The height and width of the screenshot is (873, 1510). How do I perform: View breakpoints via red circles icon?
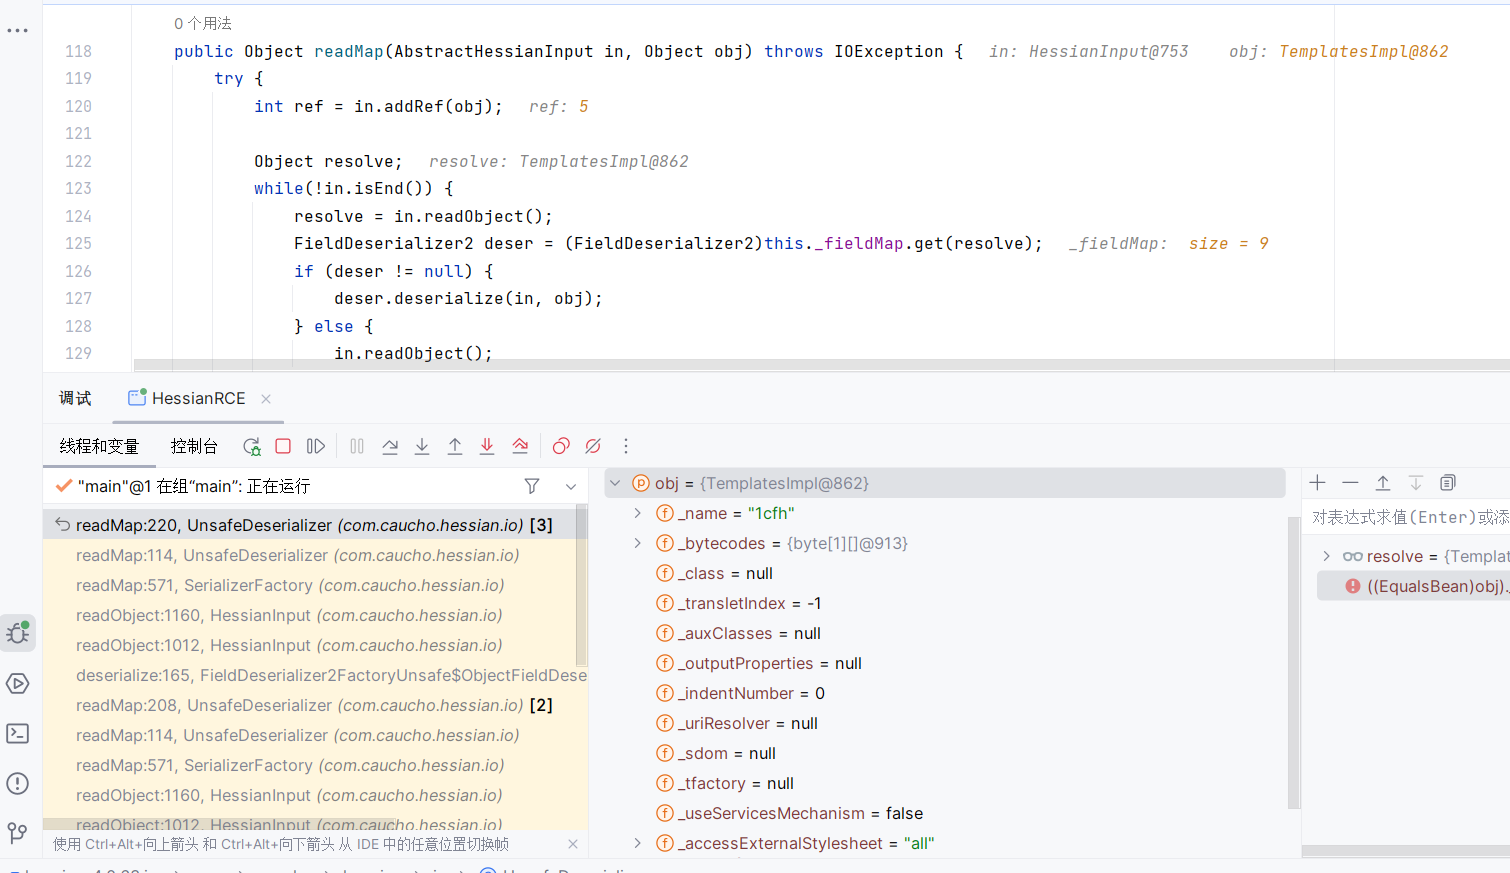pos(561,446)
